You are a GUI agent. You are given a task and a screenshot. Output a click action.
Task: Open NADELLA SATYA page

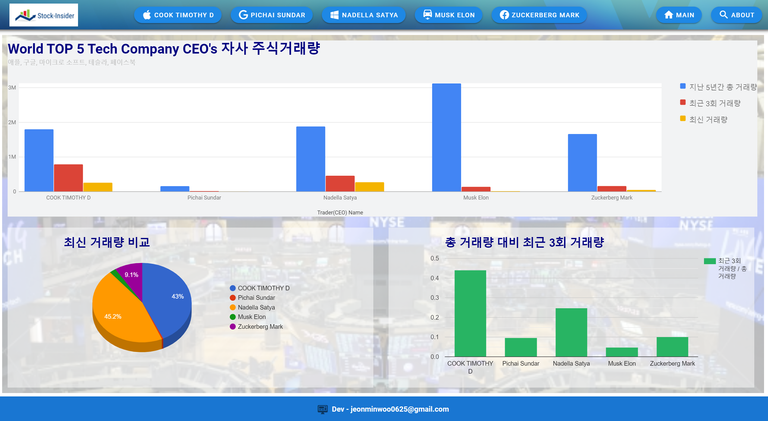point(363,15)
